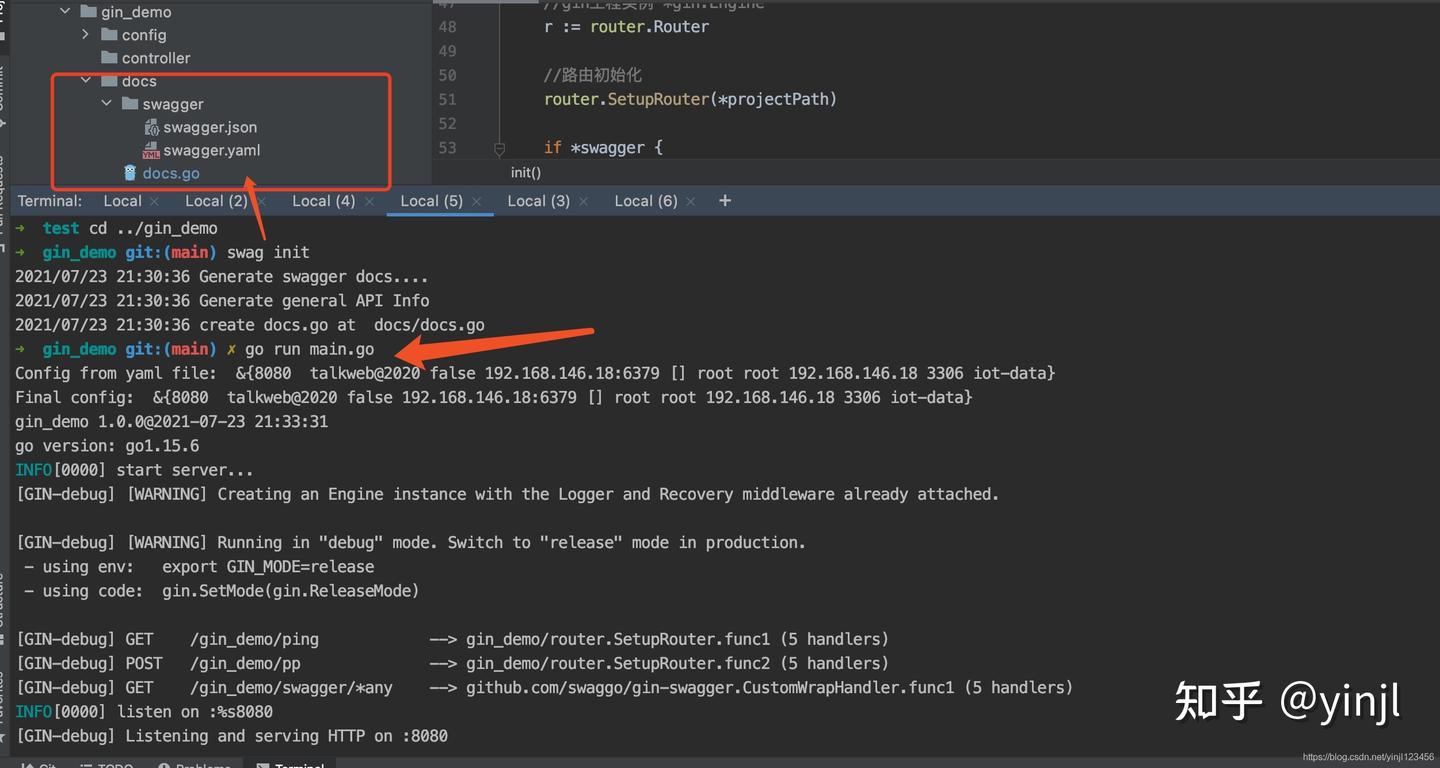The image size is (1440, 768).
Task: Collapse the gin_demo project folder
Action: pyautogui.click(x=66, y=11)
